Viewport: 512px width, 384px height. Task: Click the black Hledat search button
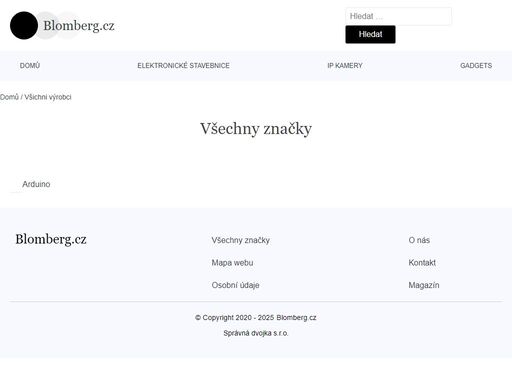tap(370, 34)
